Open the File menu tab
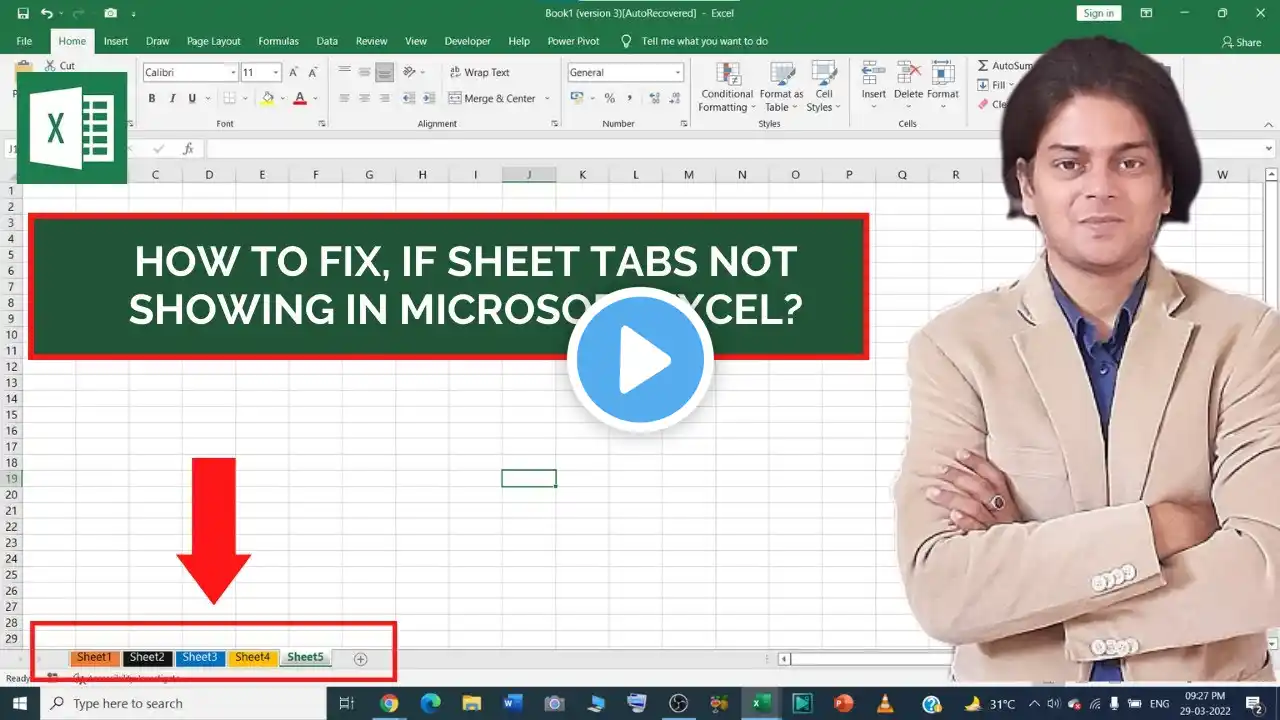The image size is (1280, 720). (x=24, y=41)
